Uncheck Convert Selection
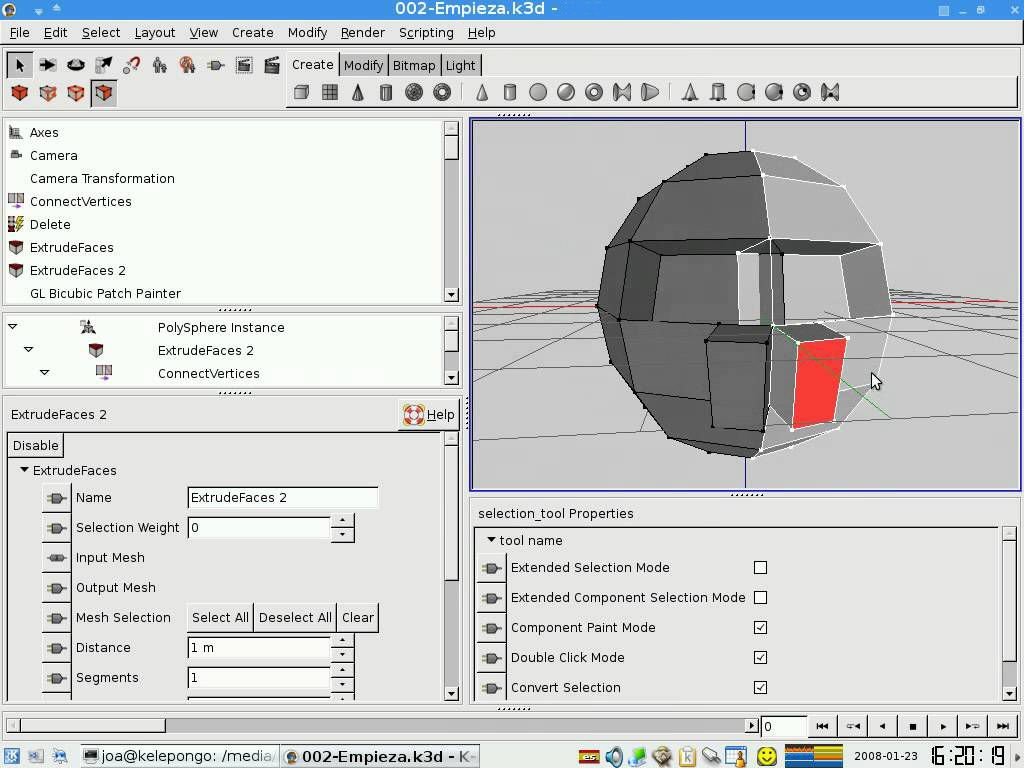The height and width of the screenshot is (768, 1024). [x=760, y=687]
